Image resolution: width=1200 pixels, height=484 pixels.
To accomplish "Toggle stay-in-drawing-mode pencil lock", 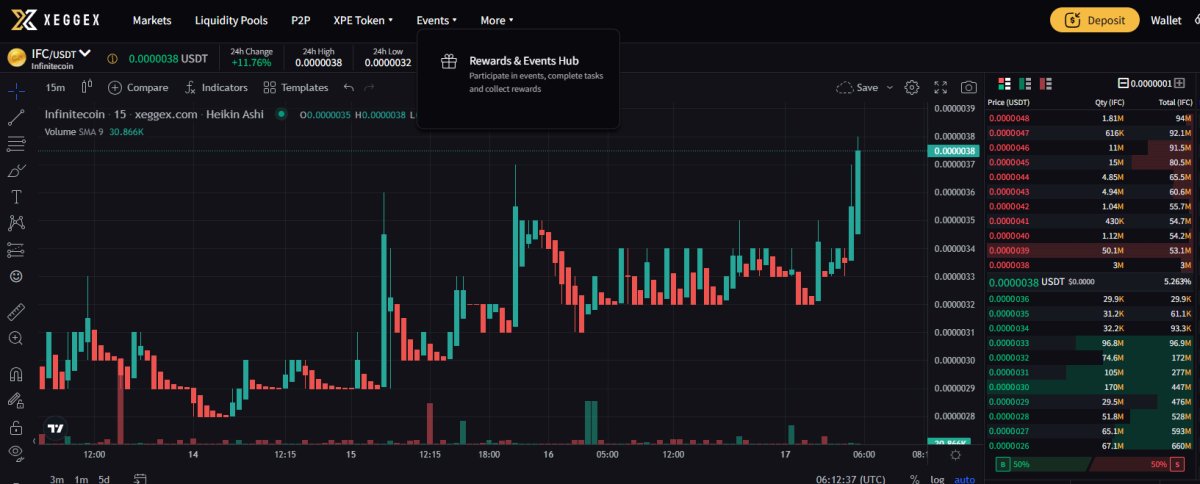I will coord(15,401).
